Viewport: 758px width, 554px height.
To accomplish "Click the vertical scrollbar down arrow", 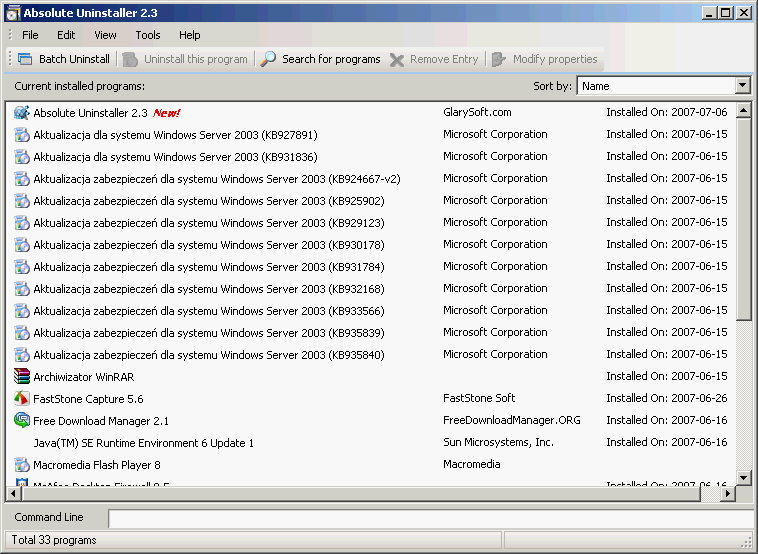I will tap(743, 478).
